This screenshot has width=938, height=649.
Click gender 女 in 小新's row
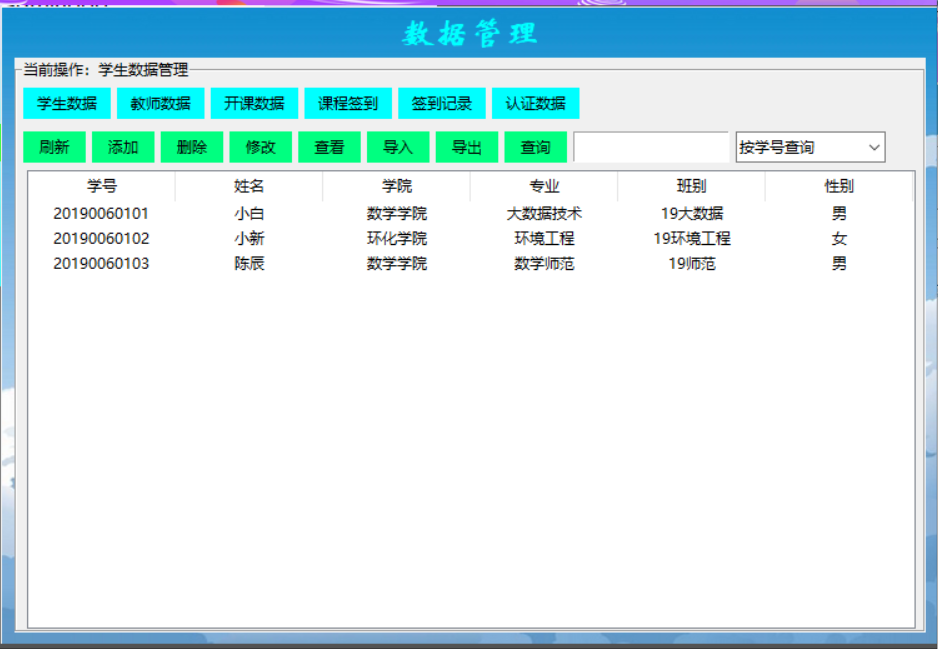839,239
